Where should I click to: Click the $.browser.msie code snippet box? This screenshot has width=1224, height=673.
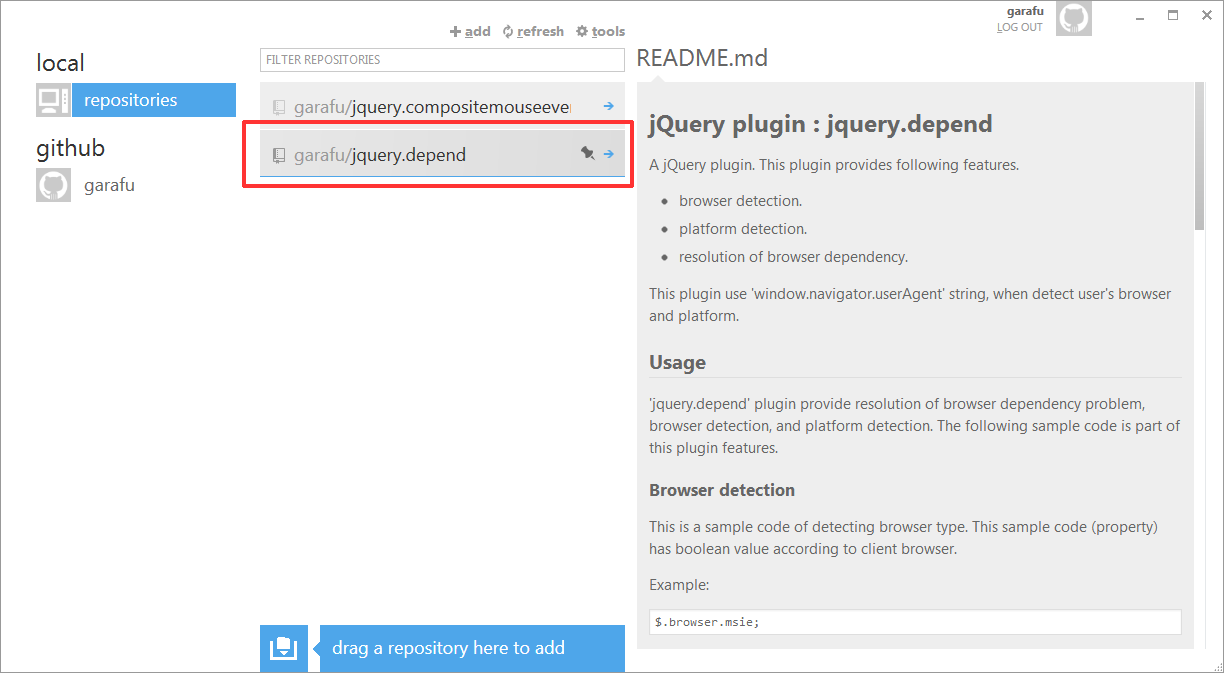tap(914, 621)
